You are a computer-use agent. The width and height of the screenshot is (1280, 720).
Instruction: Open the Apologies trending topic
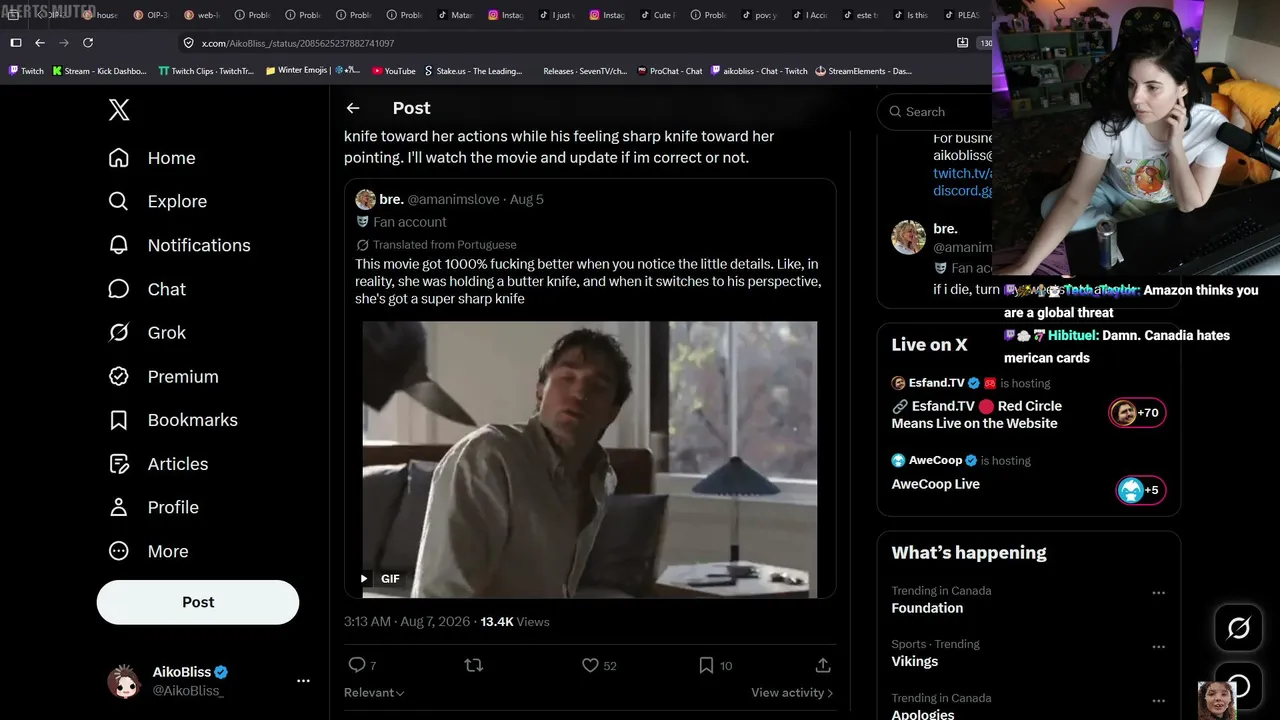click(x=922, y=714)
